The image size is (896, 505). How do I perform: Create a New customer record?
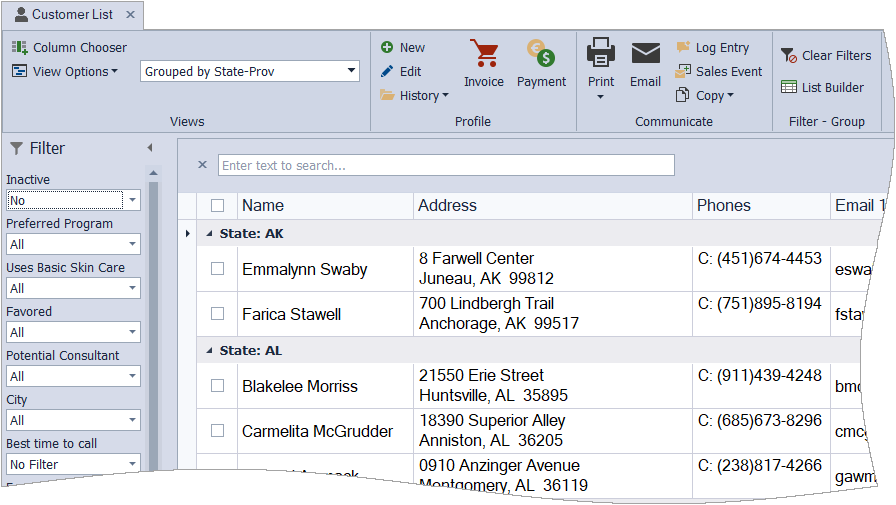[x=403, y=47]
